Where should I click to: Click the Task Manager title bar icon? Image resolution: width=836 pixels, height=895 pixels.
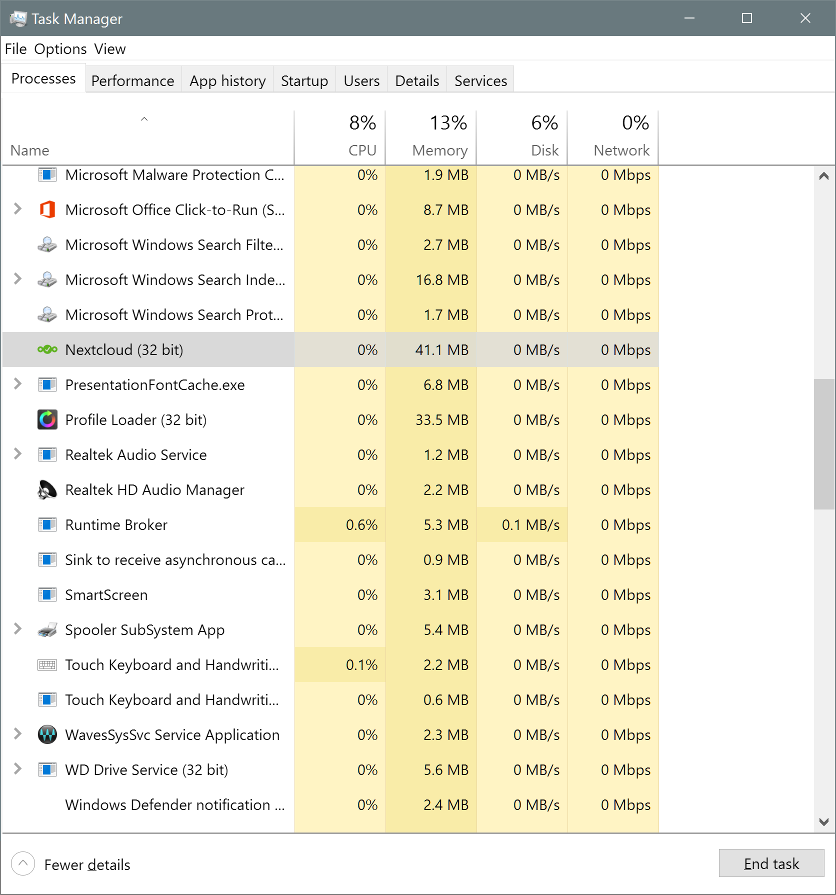(x=18, y=19)
